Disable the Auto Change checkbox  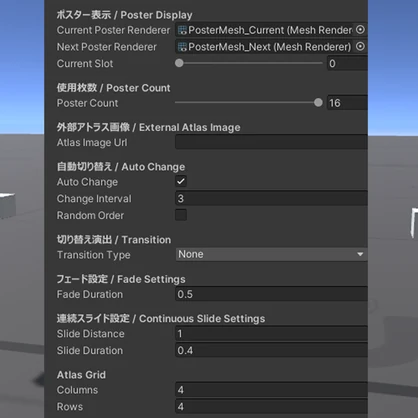181,182
